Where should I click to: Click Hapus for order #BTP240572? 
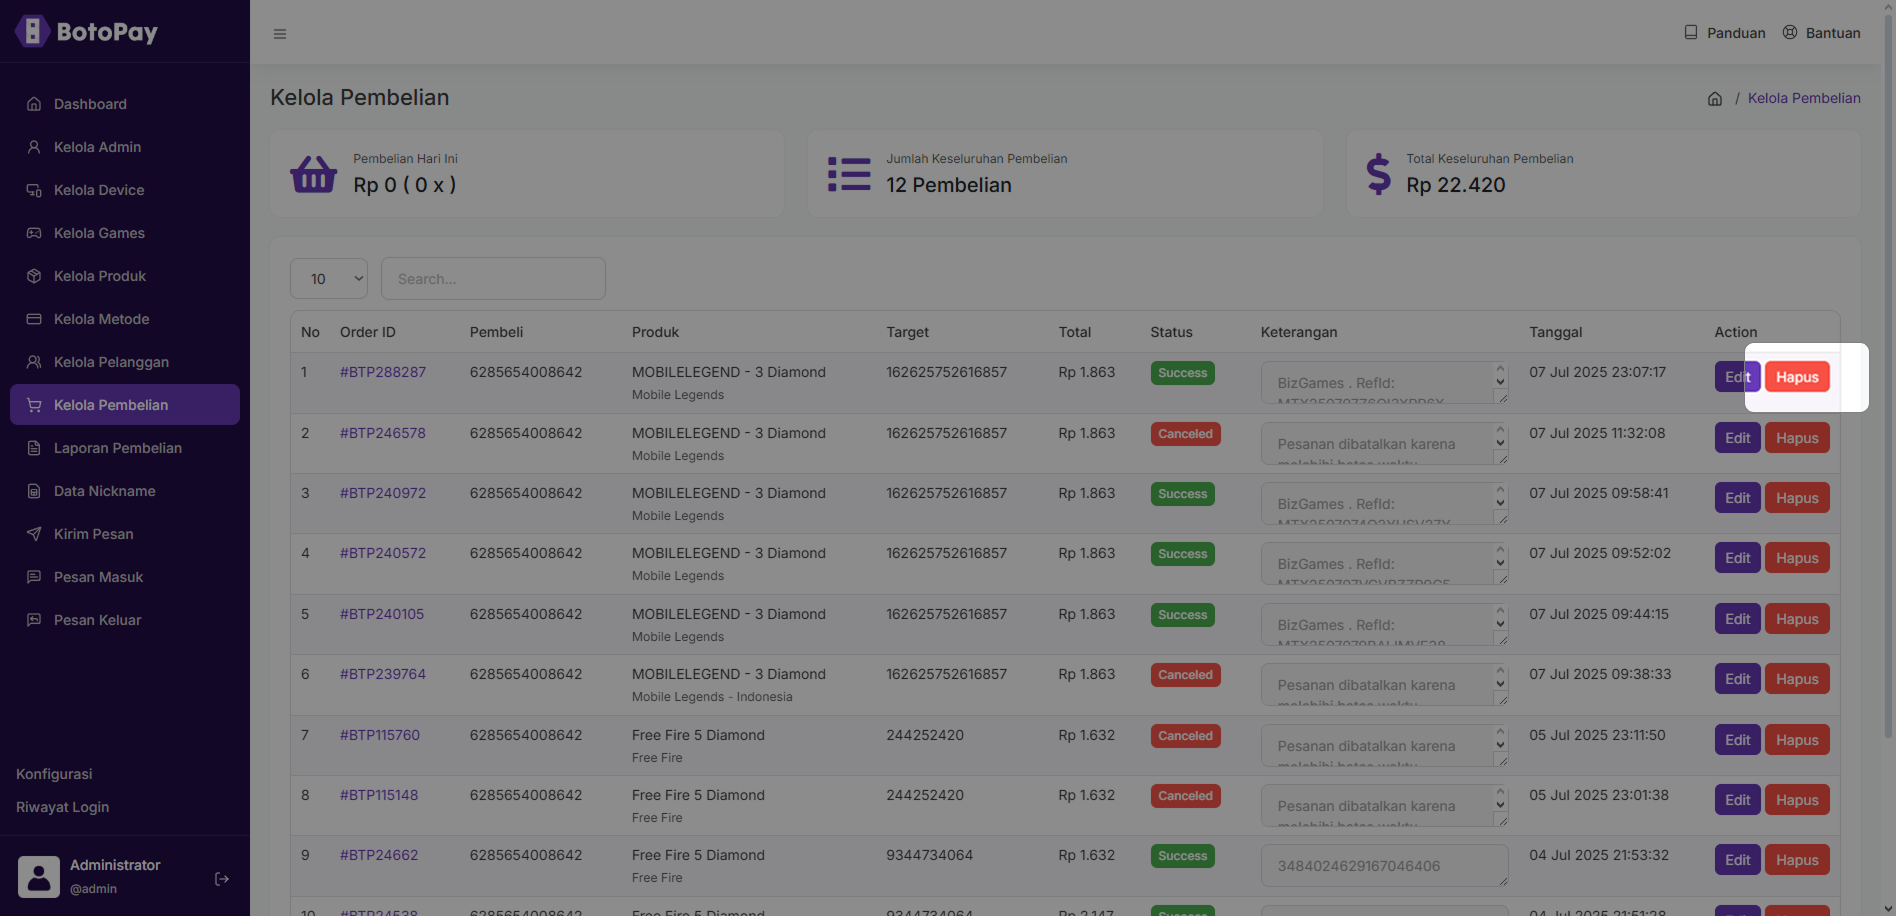click(x=1797, y=558)
